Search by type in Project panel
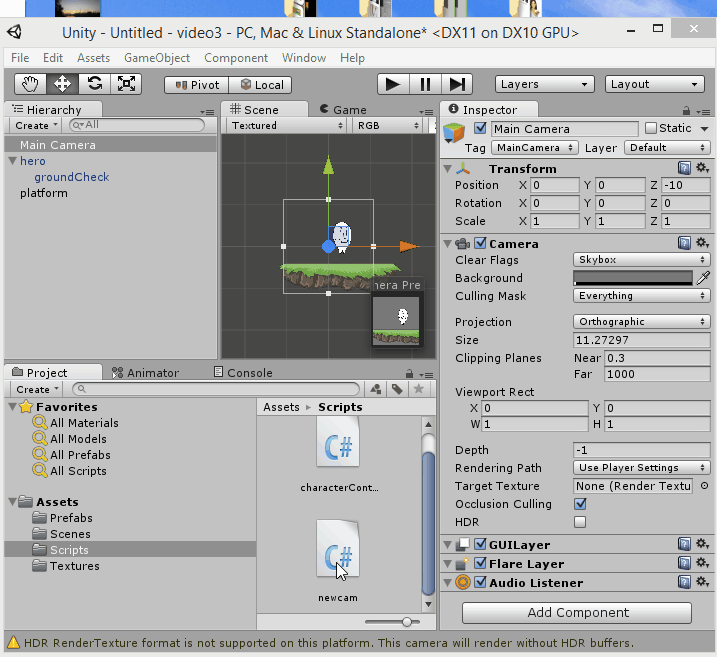Screen dimensions: 717x657 (x=376, y=389)
